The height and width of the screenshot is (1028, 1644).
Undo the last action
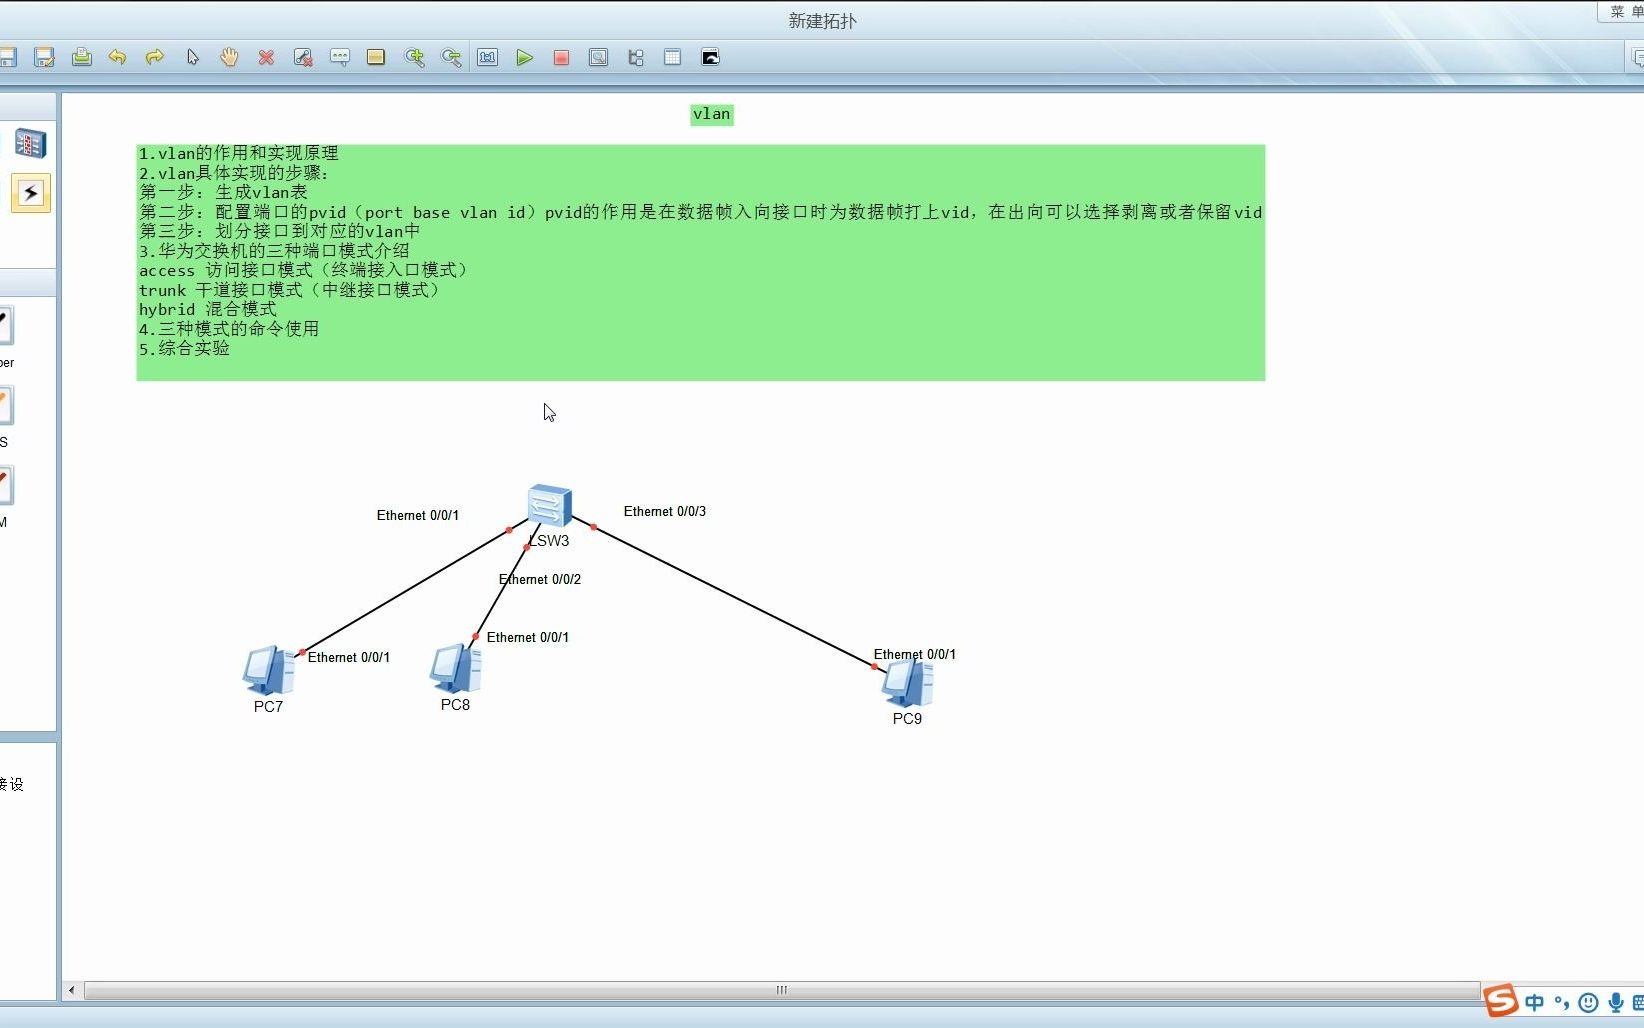(118, 57)
